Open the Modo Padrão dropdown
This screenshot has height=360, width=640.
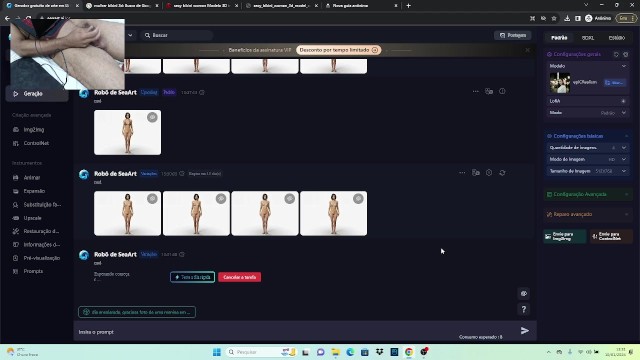588,113
